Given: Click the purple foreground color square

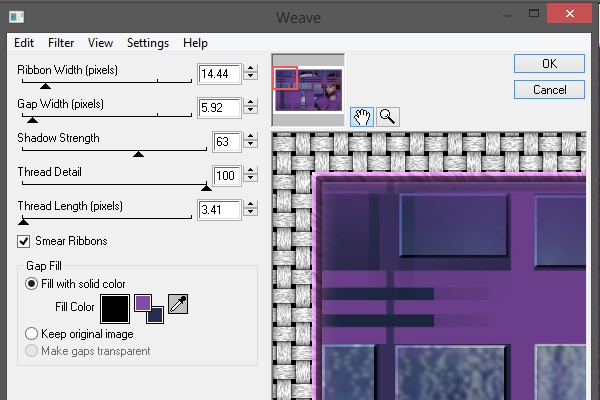Looking at the screenshot, I should point(143,302).
